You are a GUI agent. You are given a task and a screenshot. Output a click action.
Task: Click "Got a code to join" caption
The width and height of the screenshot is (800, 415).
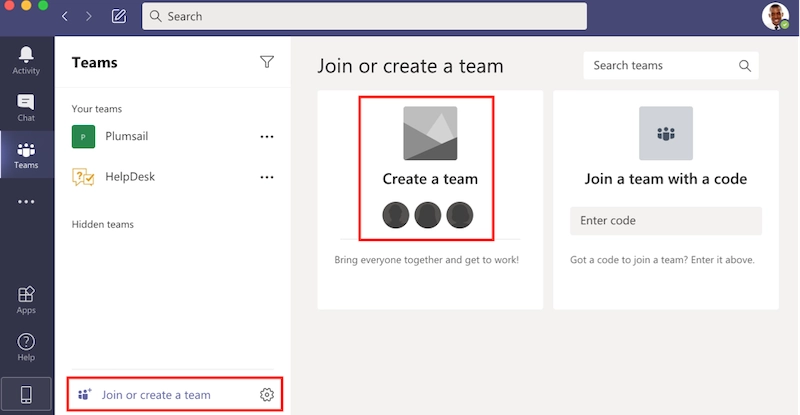coord(662,260)
